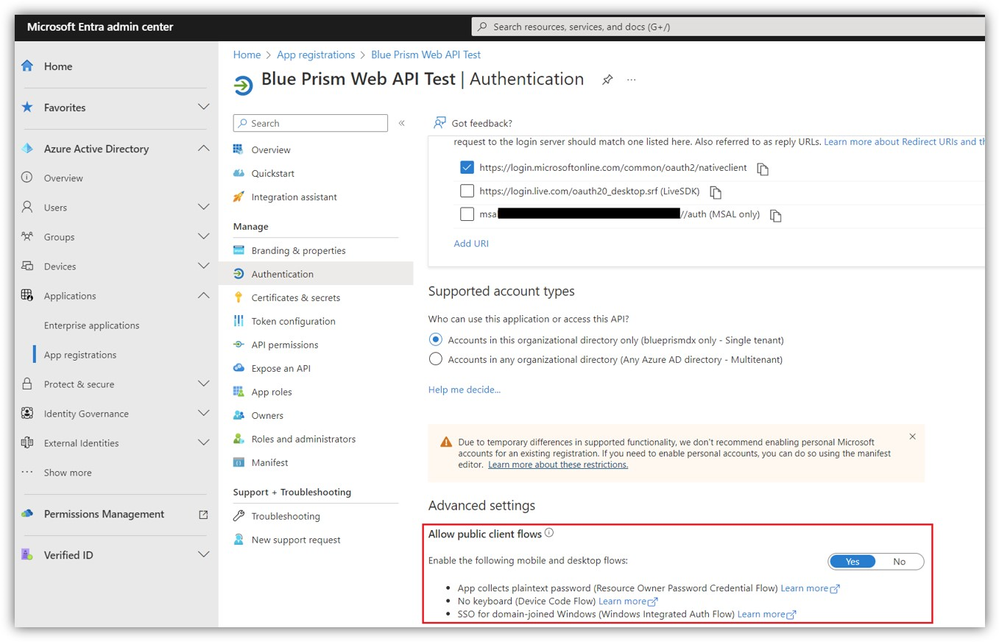The height and width of the screenshot is (642, 999).
Task: Click the Home house icon in sidebar
Action: pyautogui.click(x=27, y=66)
